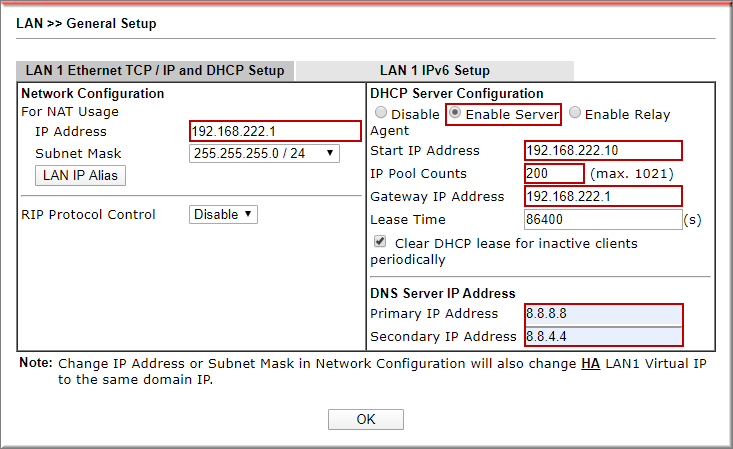Click the IP Pool Counts field

tap(554, 174)
